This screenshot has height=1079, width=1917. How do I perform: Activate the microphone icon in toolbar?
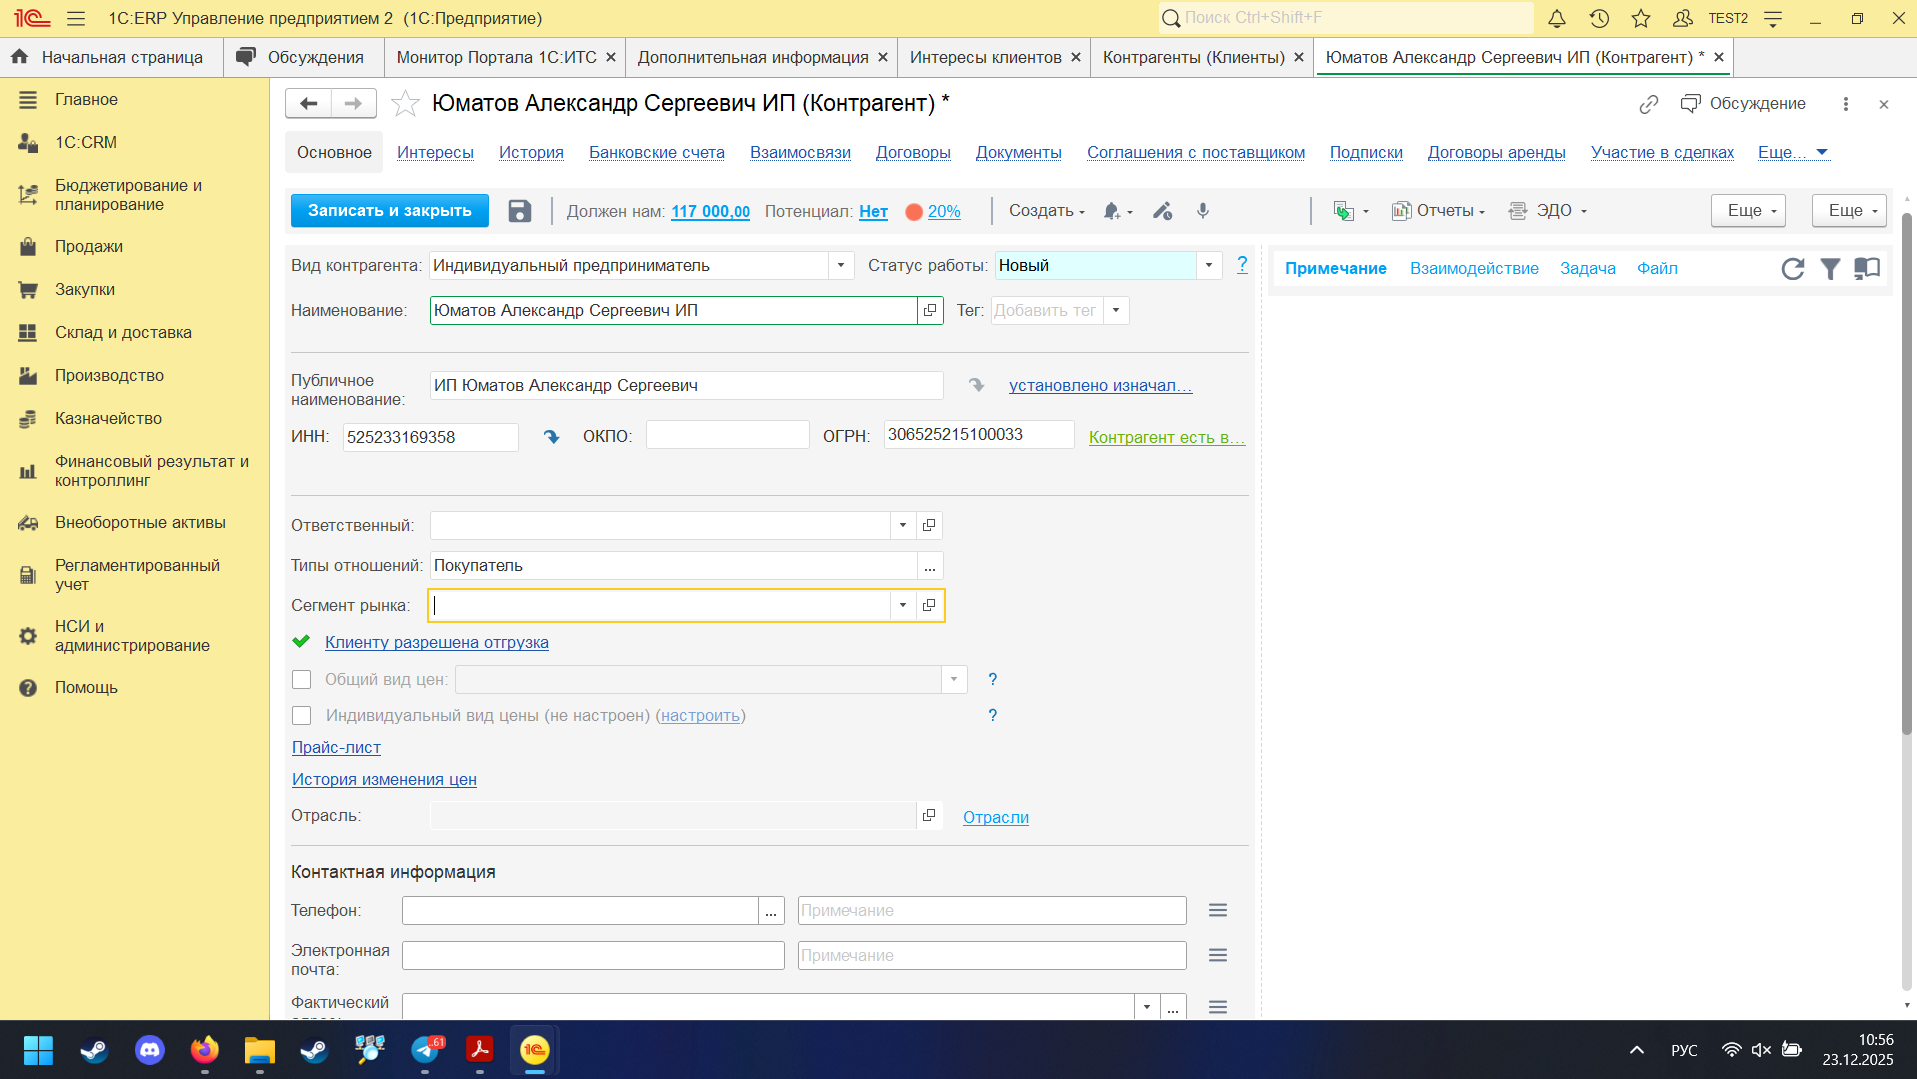point(1203,211)
